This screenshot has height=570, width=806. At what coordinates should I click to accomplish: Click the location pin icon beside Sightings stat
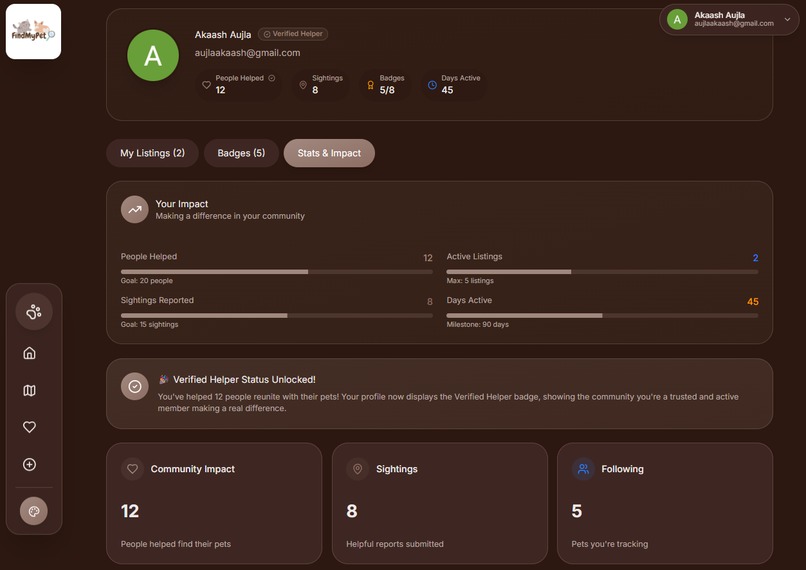[x=303, y=85]
